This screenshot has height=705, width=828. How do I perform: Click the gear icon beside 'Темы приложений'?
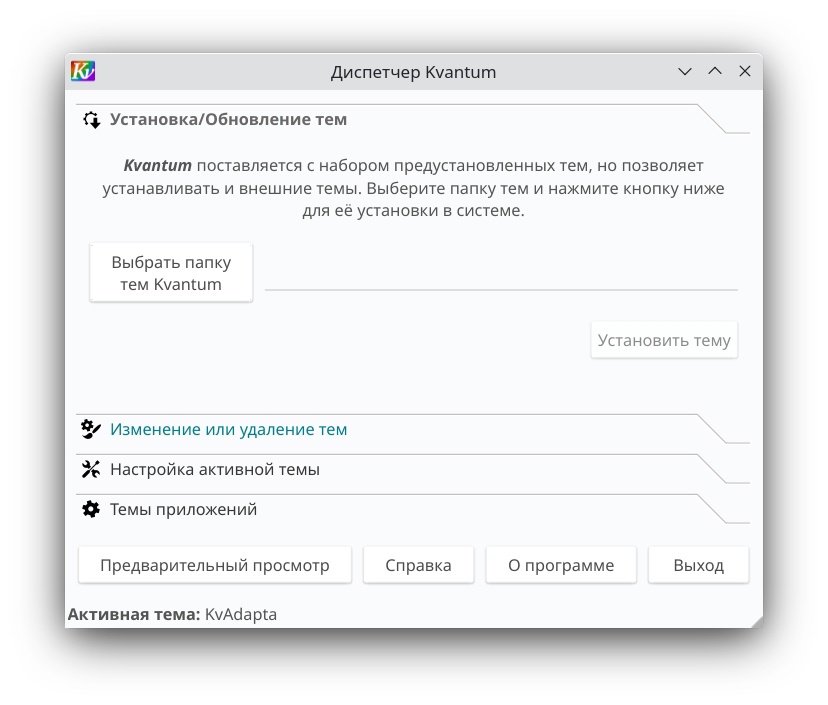91,510
